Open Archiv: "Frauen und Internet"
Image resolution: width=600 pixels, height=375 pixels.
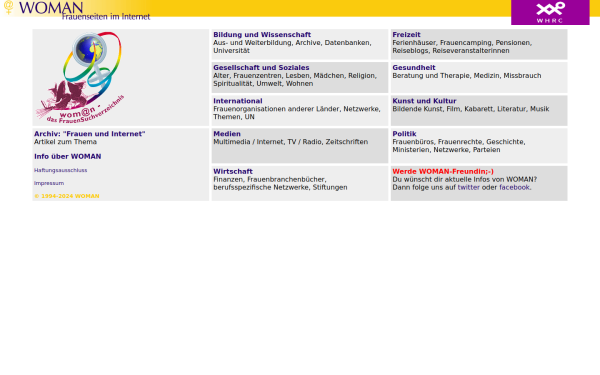click(90, 134)
